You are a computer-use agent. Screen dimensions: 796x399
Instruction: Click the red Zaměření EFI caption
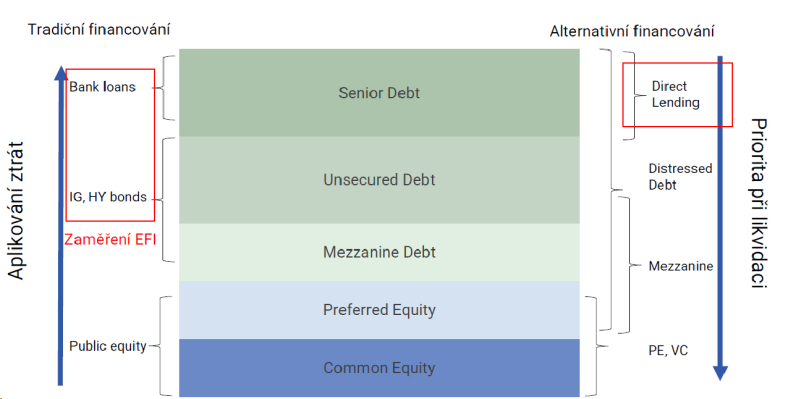pyautogui.click(x=110, y=240)
